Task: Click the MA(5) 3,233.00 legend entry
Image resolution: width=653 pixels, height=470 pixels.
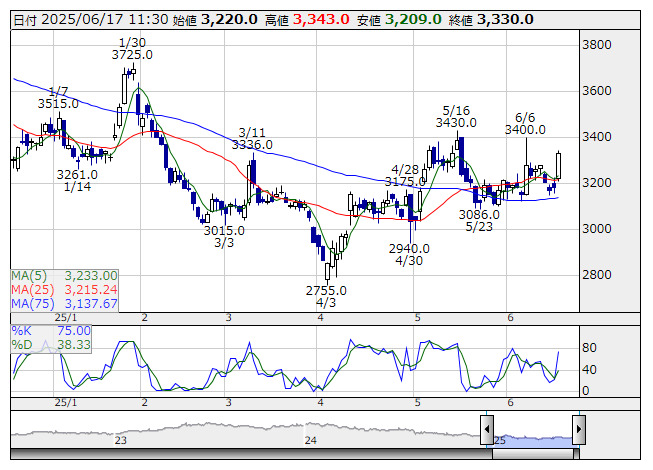Action: coord(64,276)
